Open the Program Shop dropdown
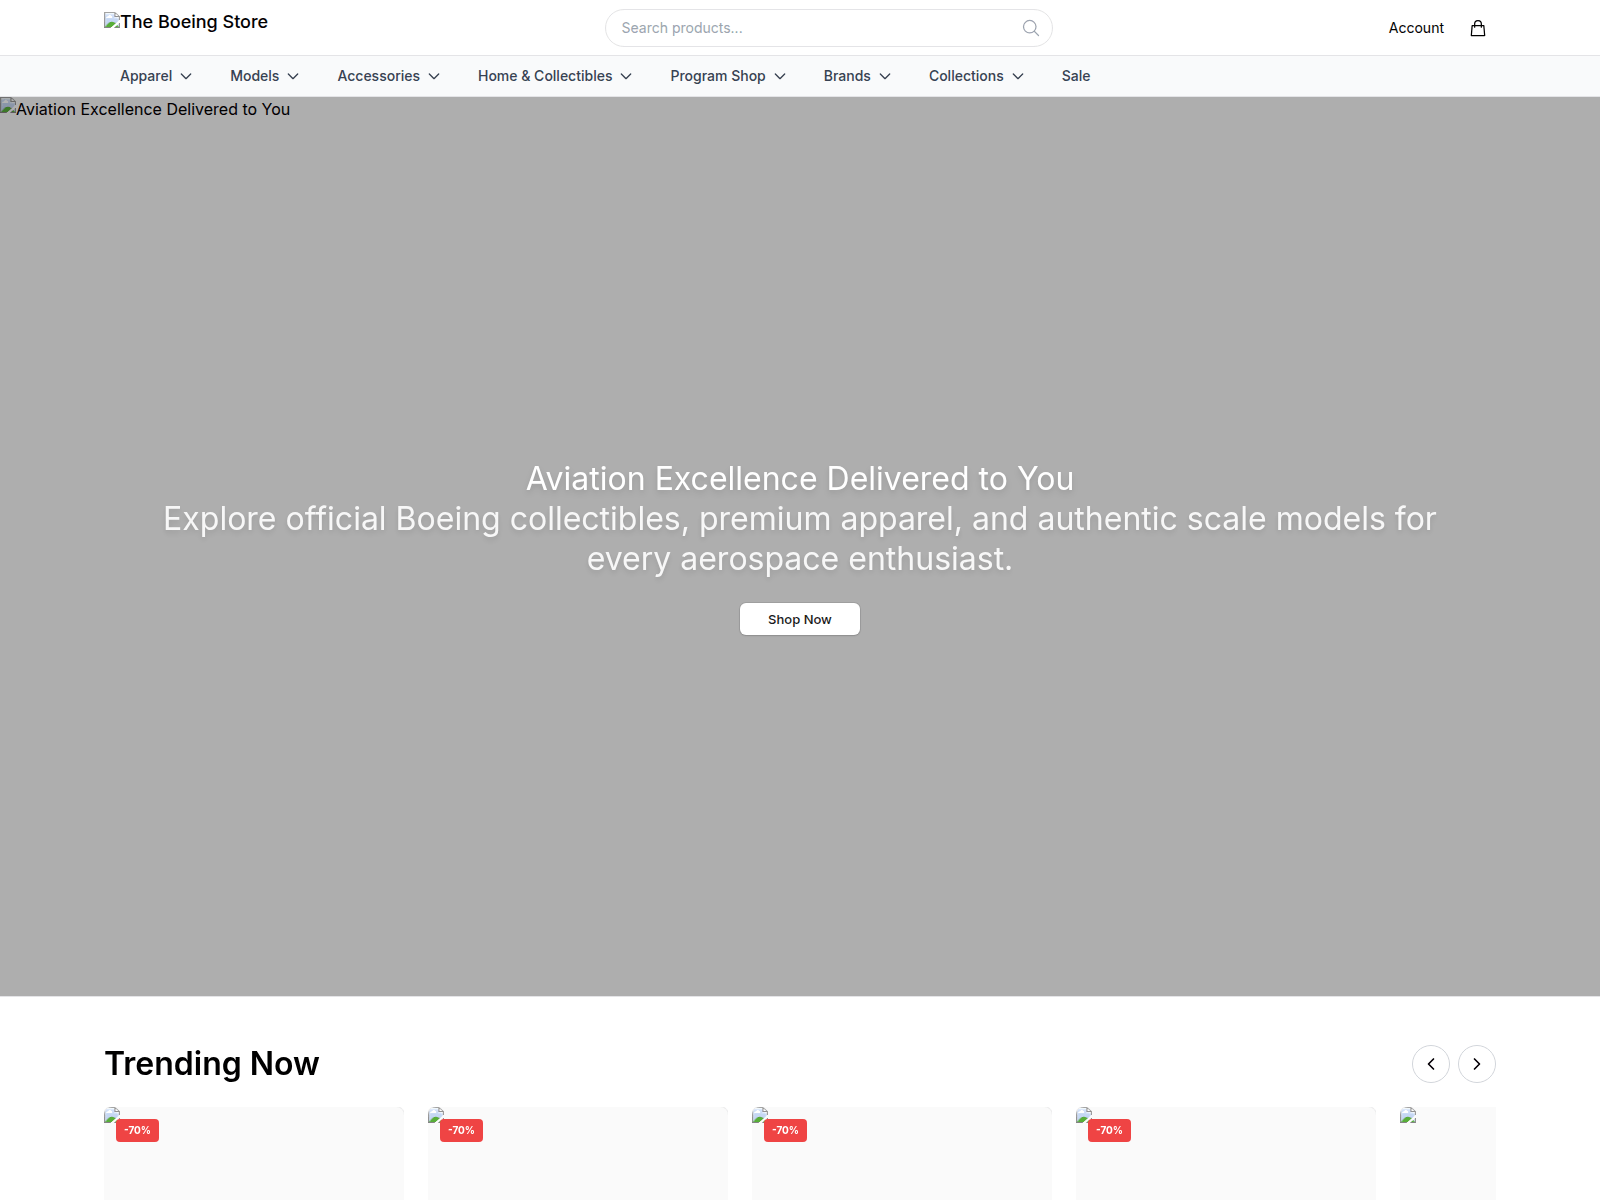The image size is (1600, 1200). (x=728, y=76)
